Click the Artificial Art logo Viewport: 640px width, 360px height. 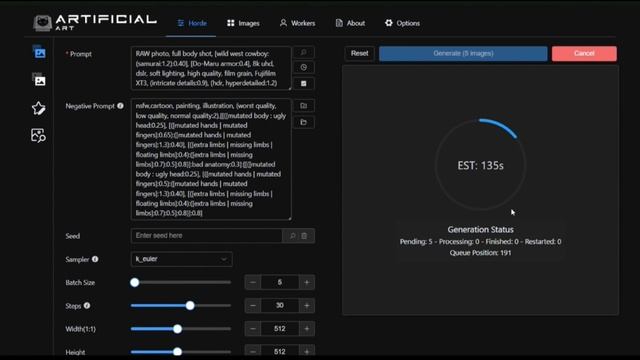95,23
